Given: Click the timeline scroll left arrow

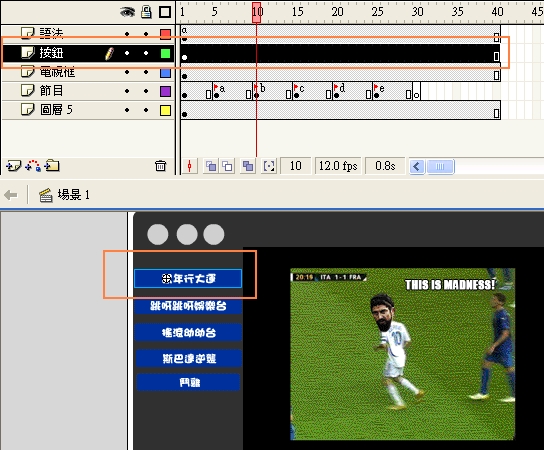Looking at the screenshot, I should (x=417, y=167).
